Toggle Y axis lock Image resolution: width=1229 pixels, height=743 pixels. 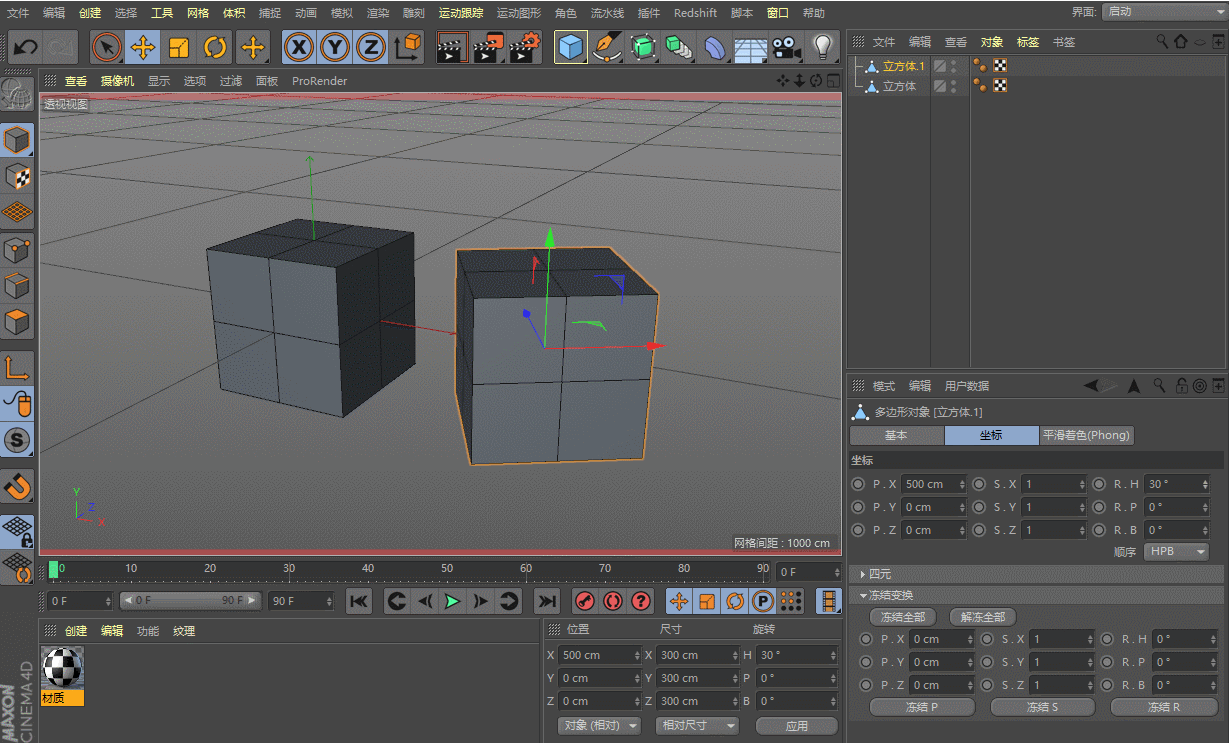tap(335, 47)
